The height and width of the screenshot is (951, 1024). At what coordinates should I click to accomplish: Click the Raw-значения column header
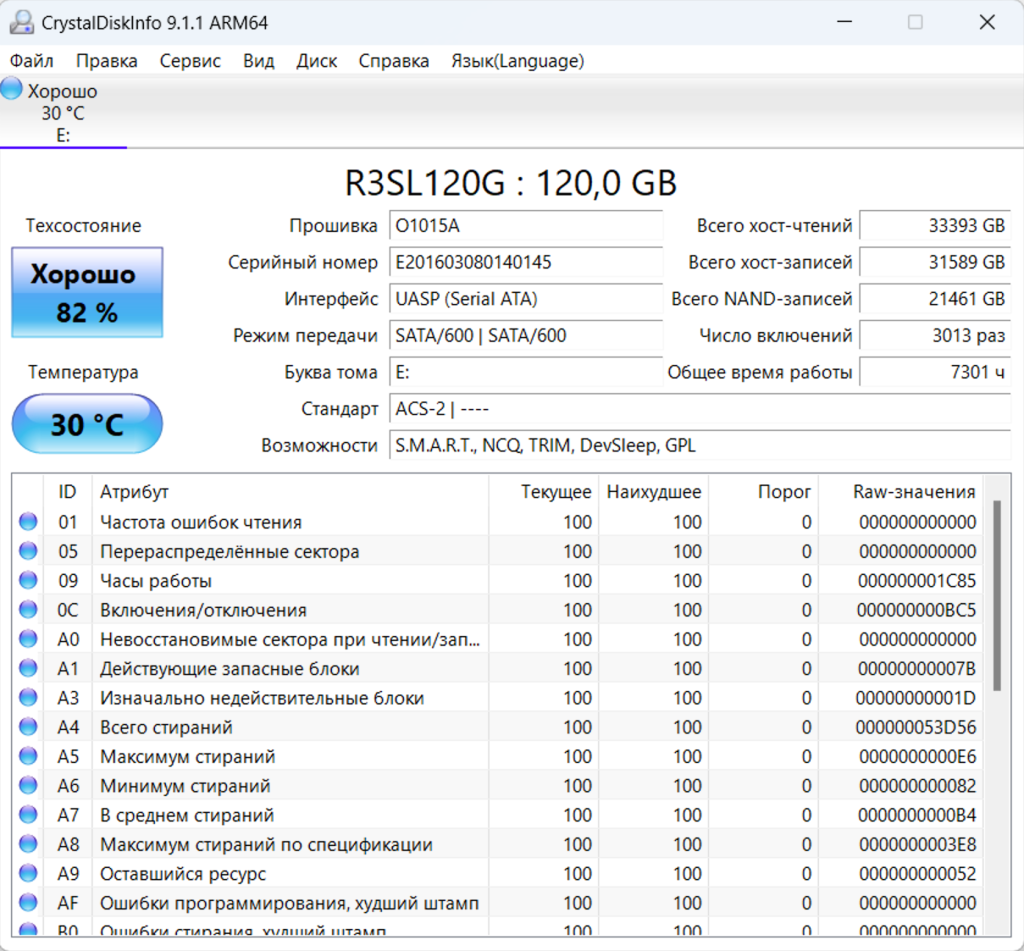[913, 491]
